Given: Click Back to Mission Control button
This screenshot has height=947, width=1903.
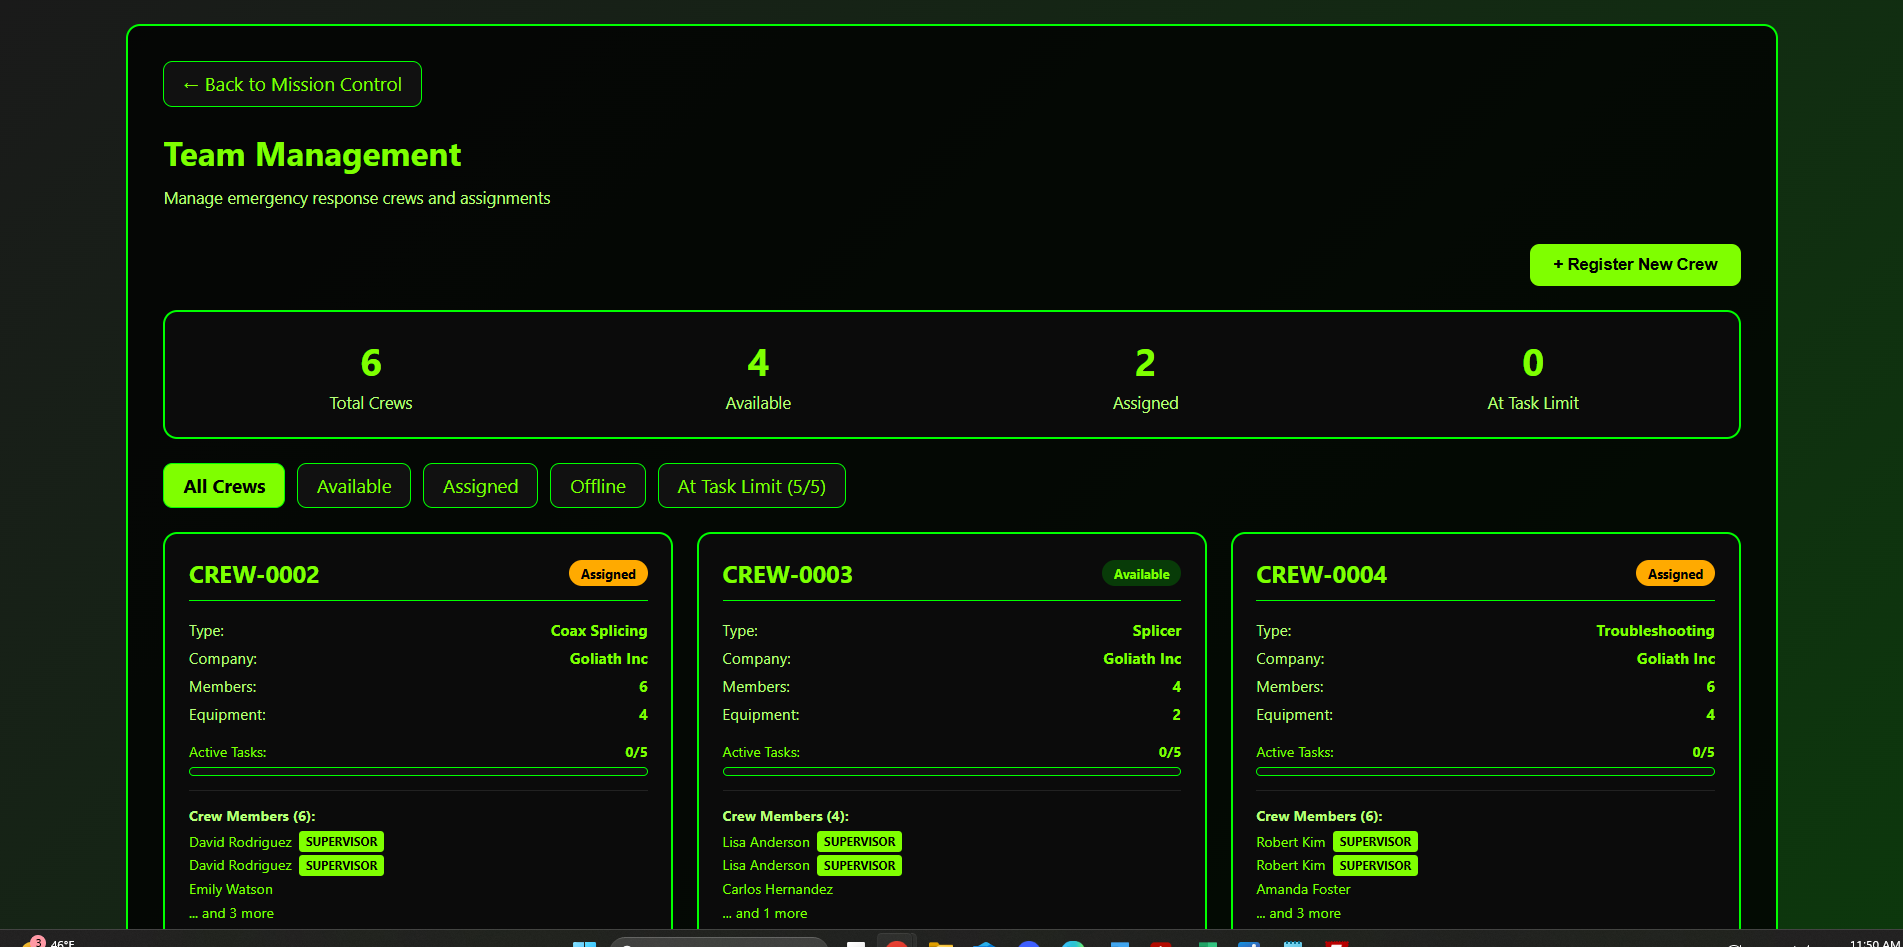Looking at the screenshot, I should (292, 84).
